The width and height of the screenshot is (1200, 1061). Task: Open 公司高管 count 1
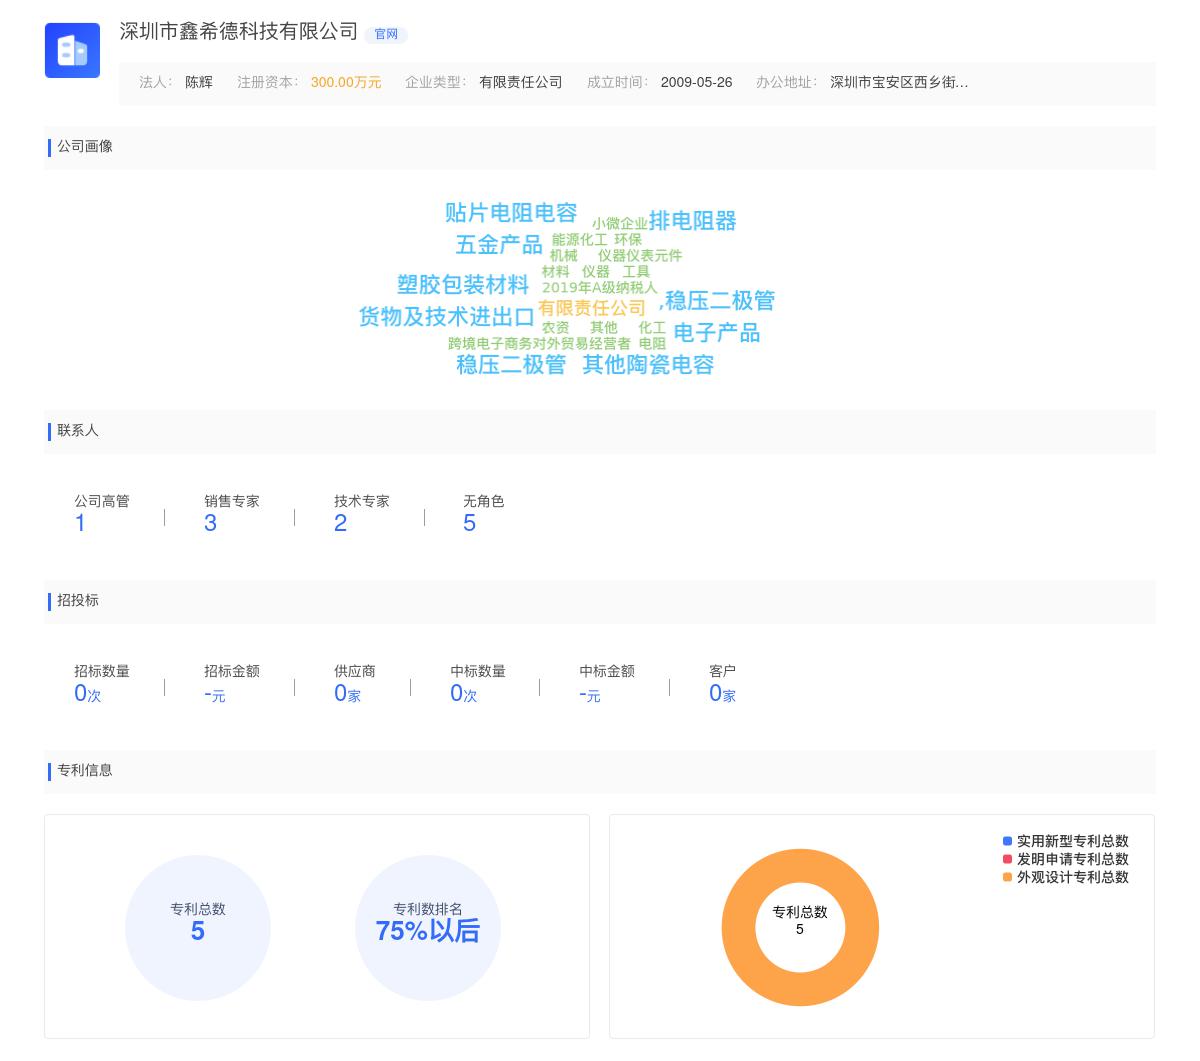pos(80,523)
